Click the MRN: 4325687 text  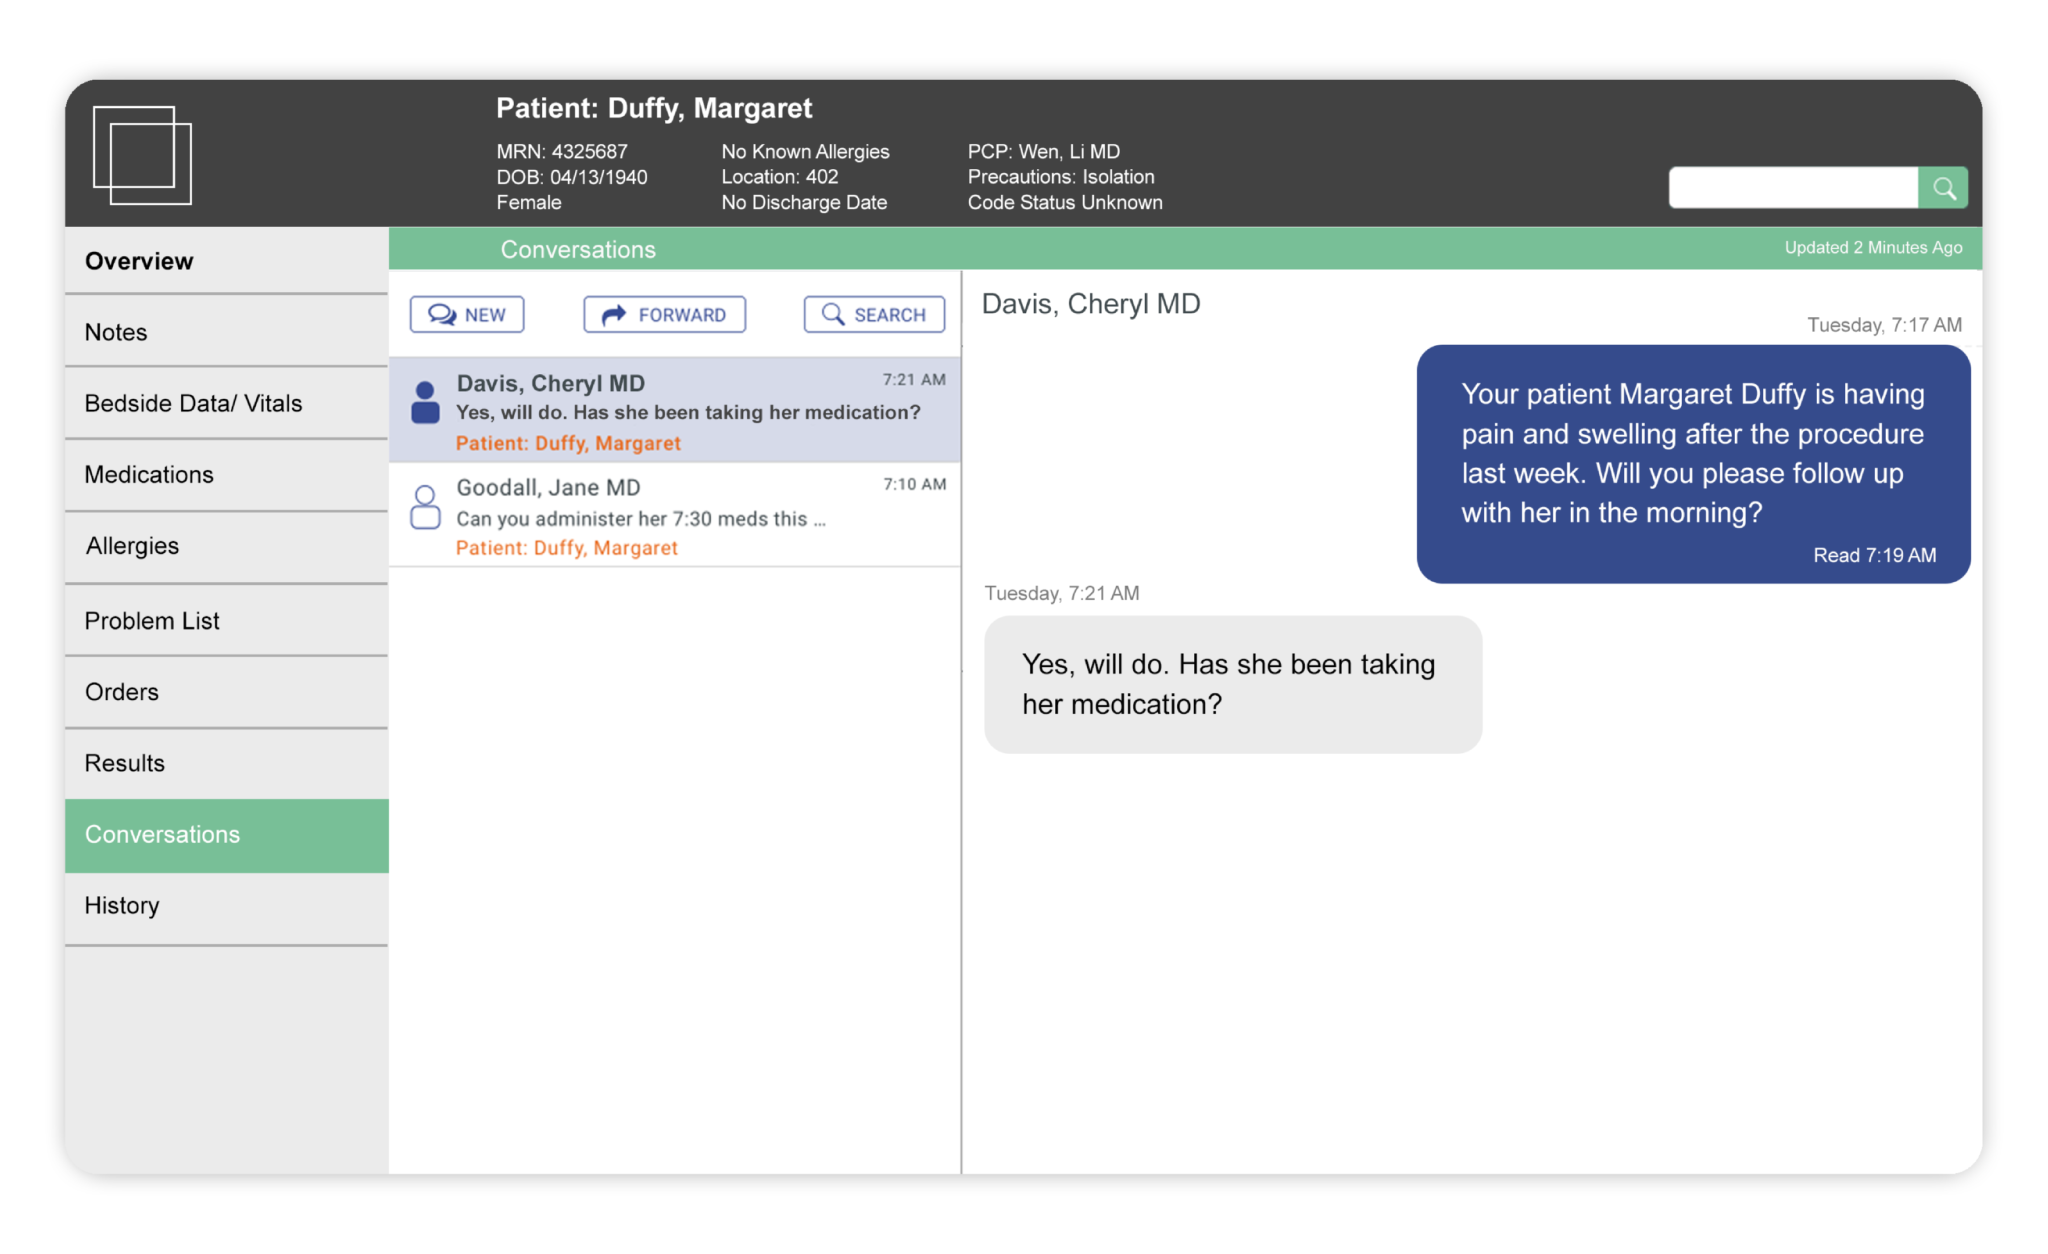[562, 151]
